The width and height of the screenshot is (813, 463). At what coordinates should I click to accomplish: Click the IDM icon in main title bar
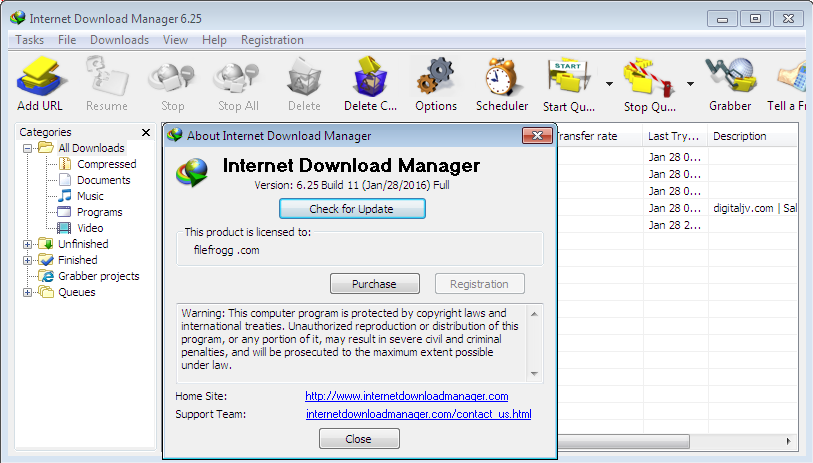(x=18, y=18)
